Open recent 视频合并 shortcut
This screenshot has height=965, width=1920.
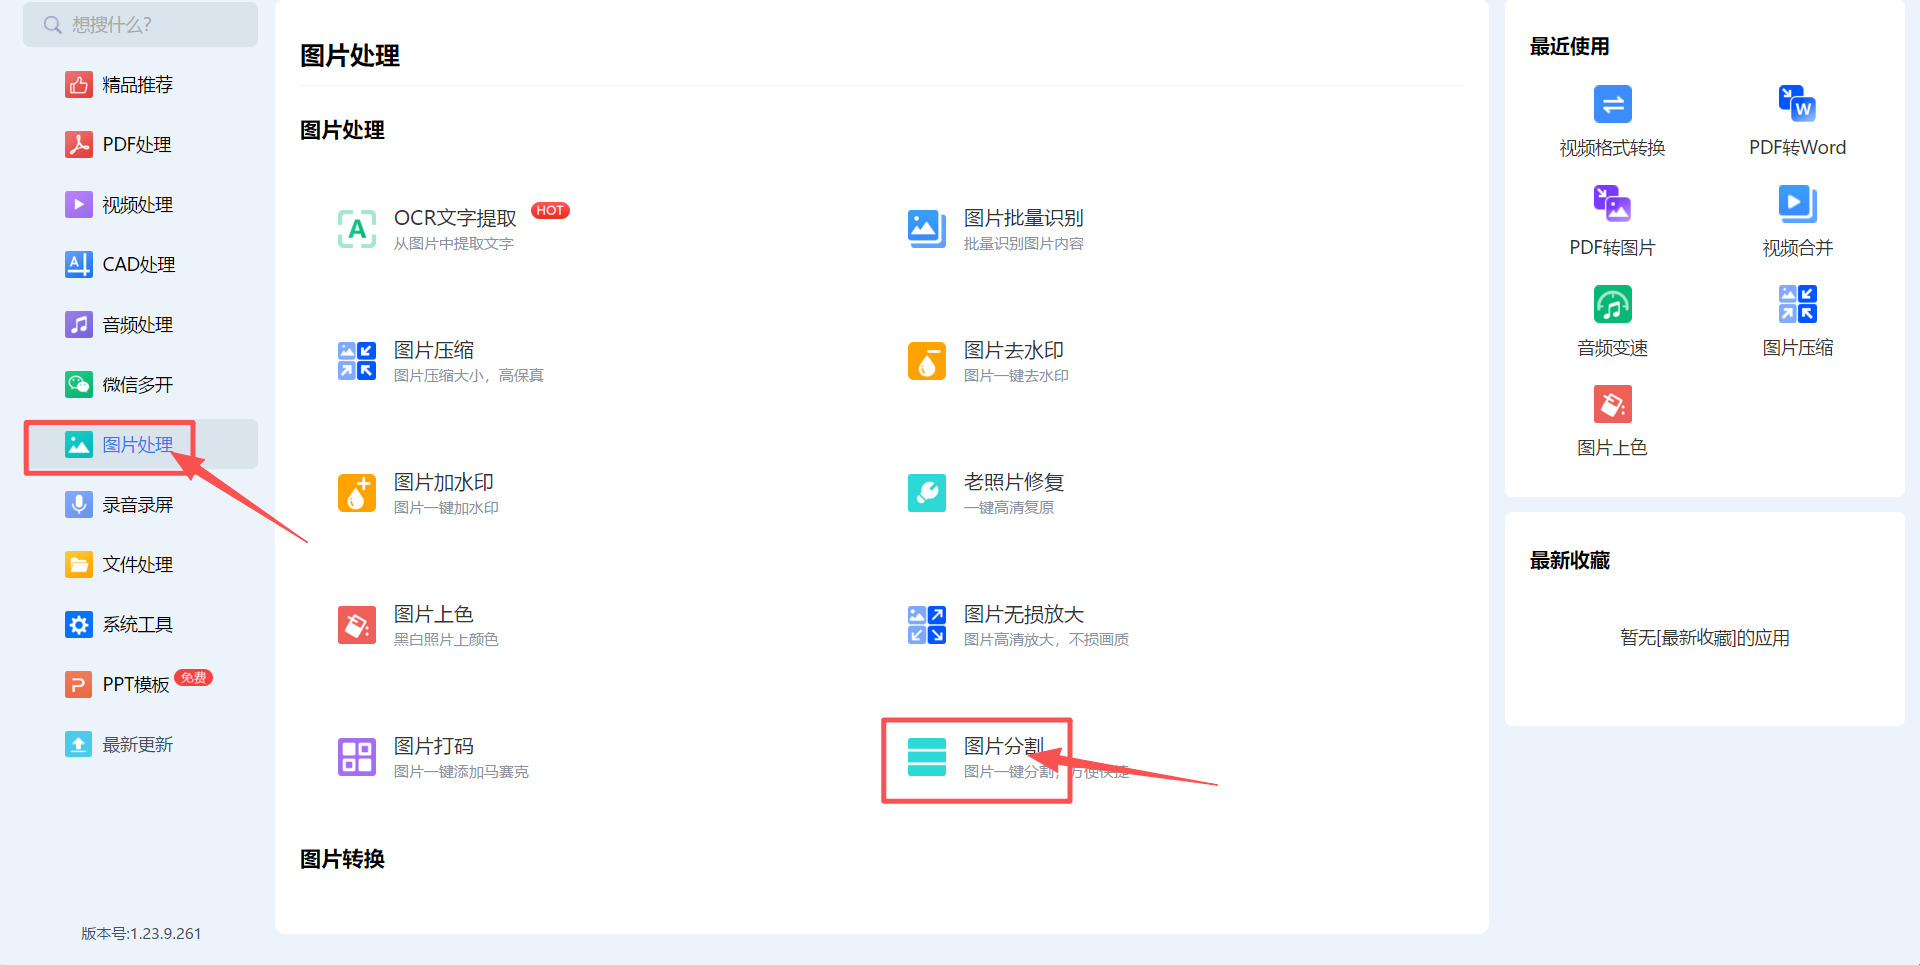(x=1797, y=221)
